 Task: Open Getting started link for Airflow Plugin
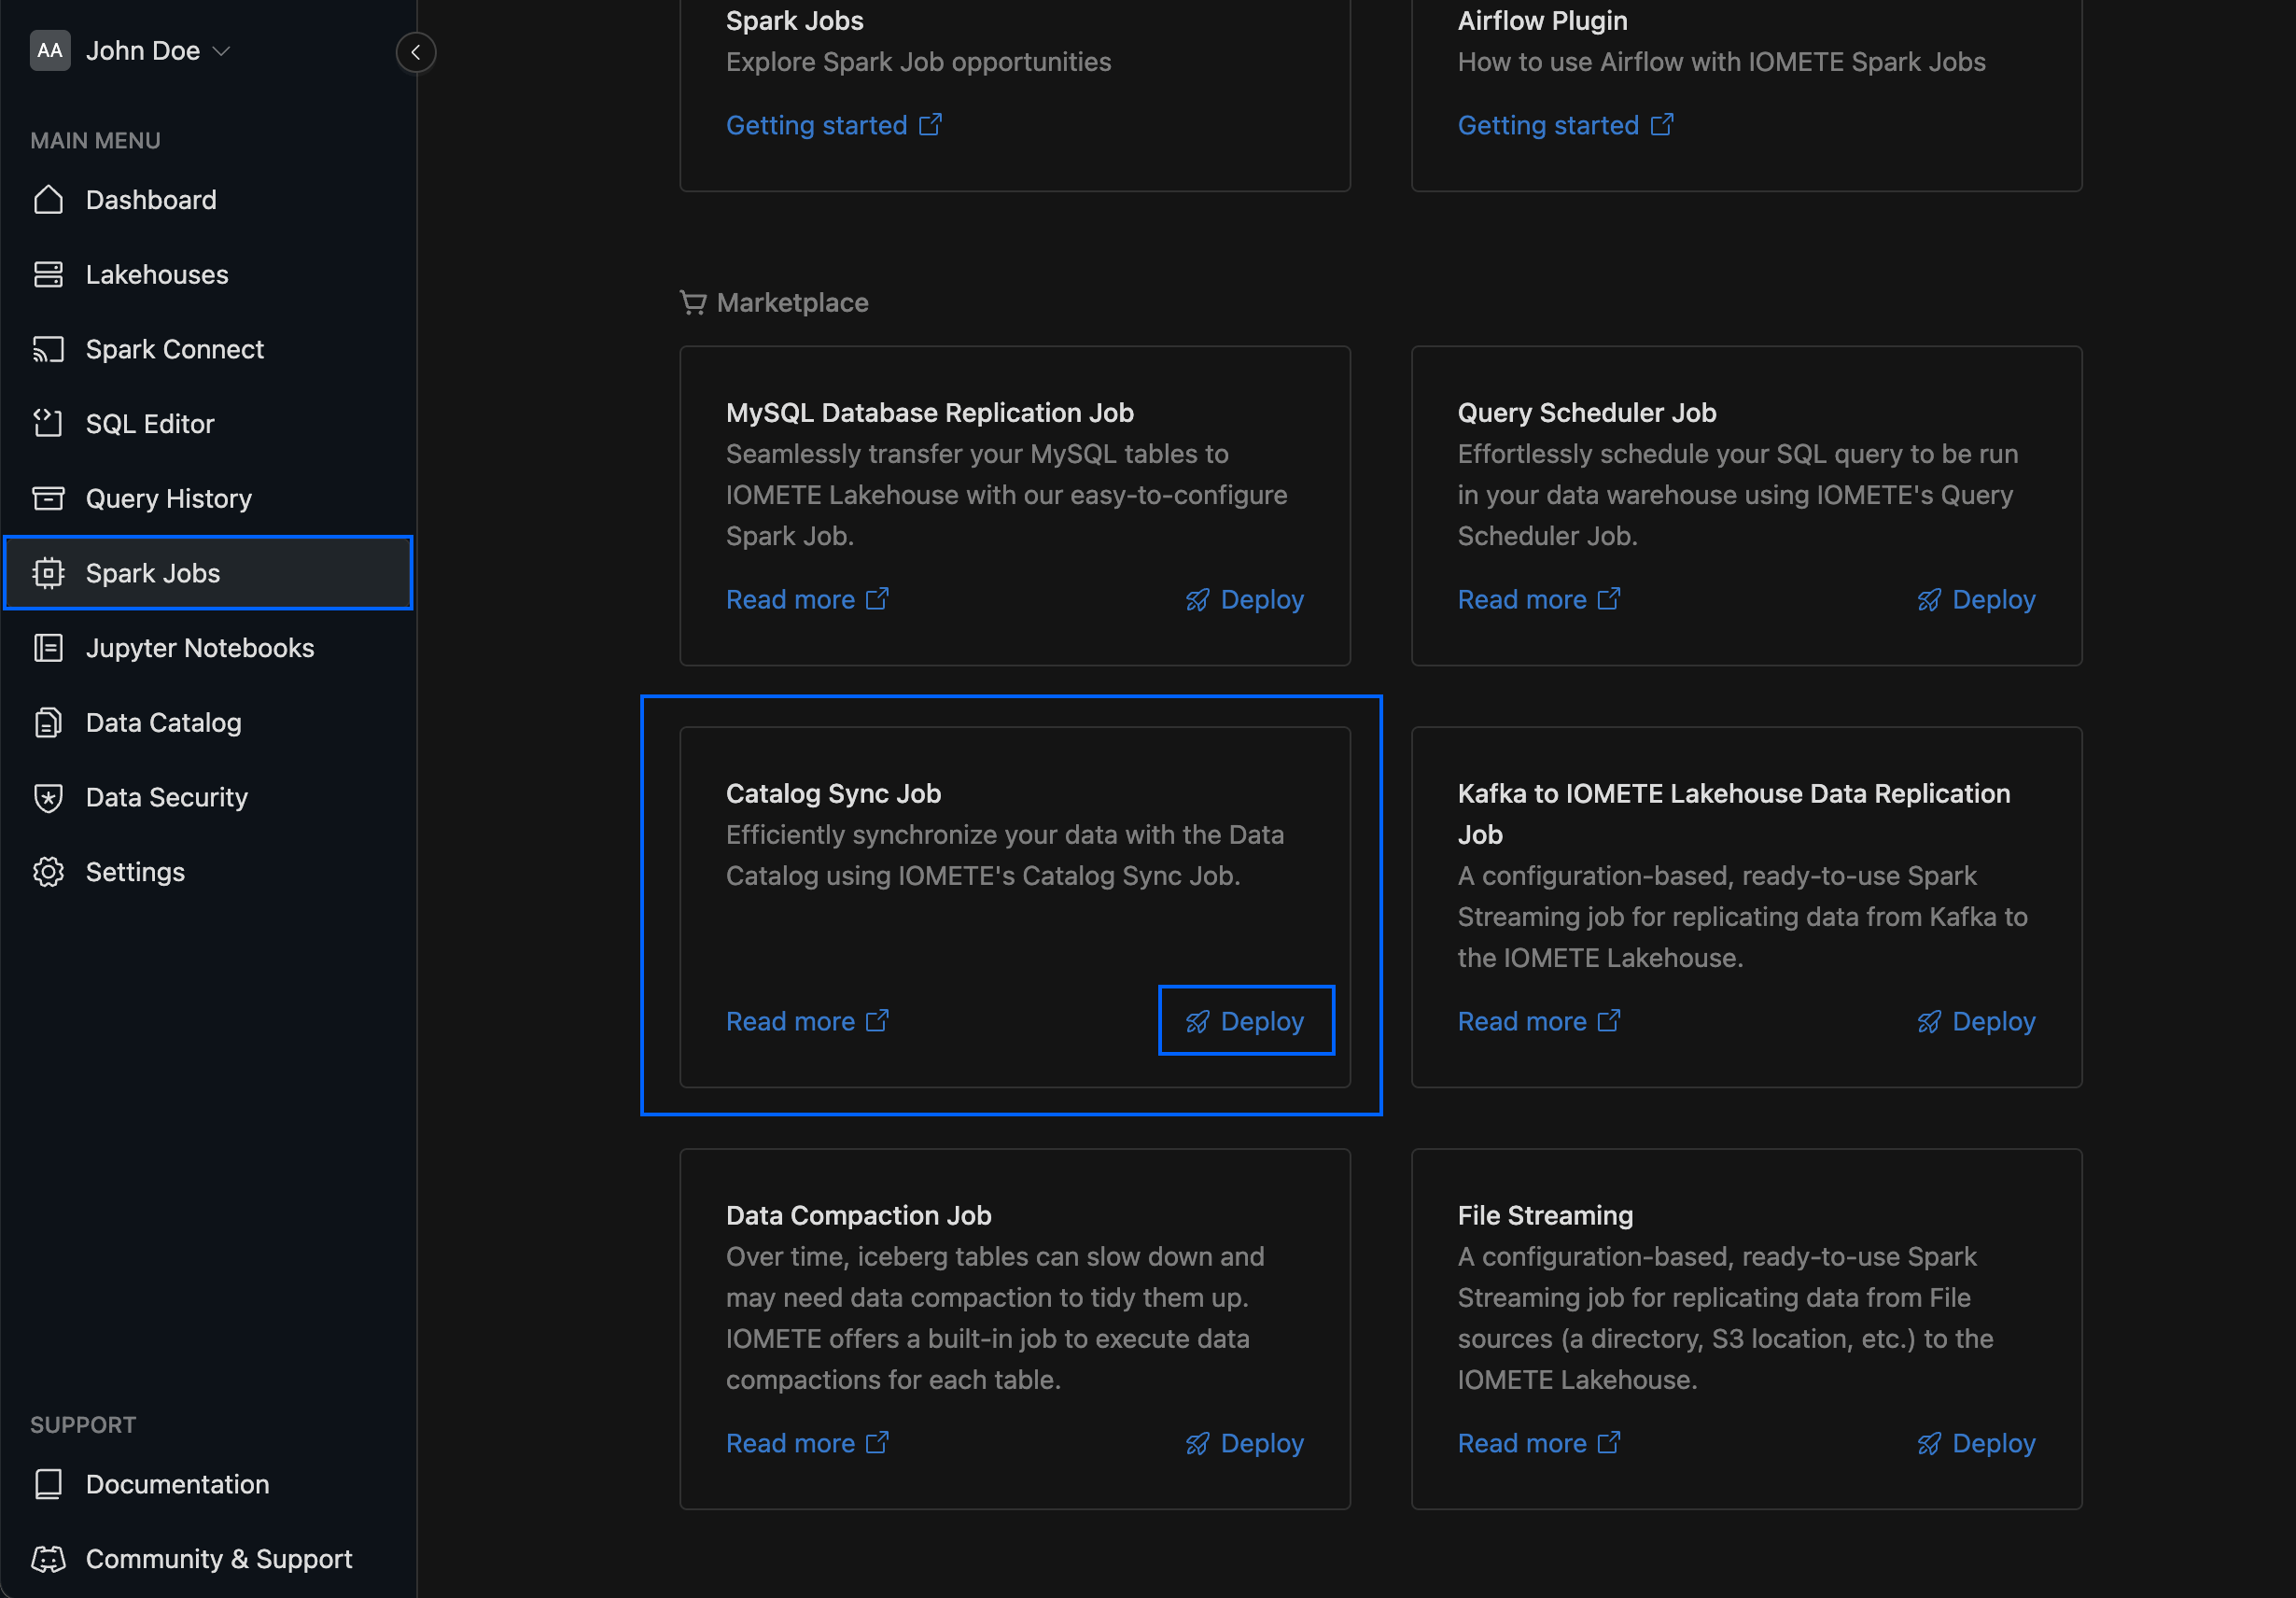1566,126
